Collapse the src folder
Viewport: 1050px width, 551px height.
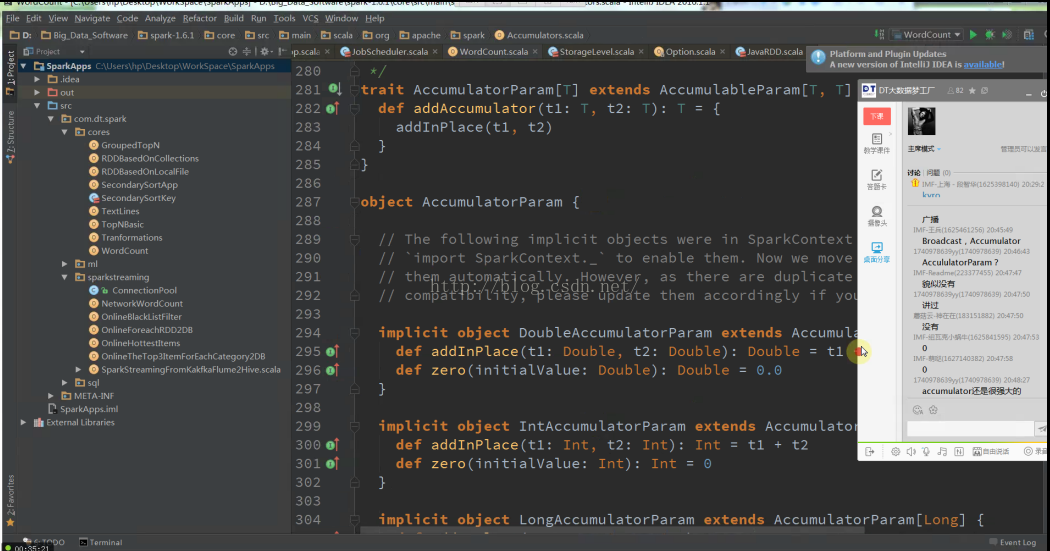(x=38, y=106)
